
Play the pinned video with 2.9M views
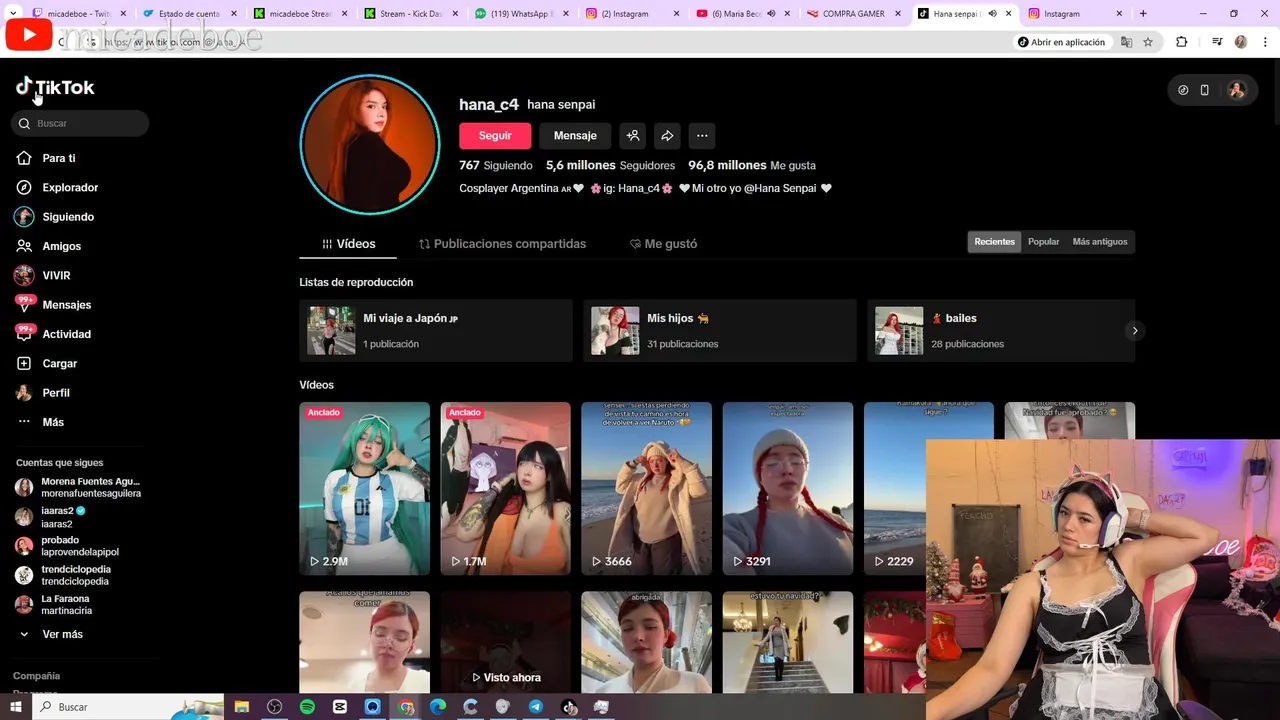pyautogui.click(x=364, y=488)
